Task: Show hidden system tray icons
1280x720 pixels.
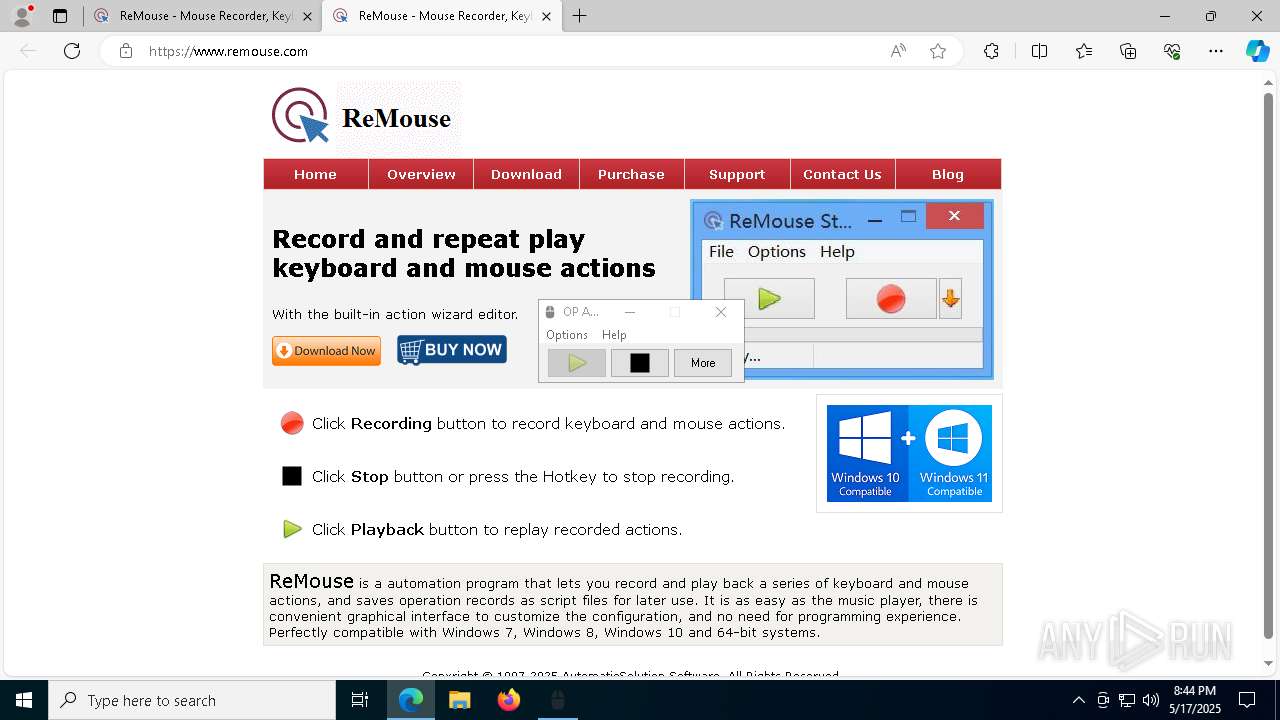Action: point(1078,700)
